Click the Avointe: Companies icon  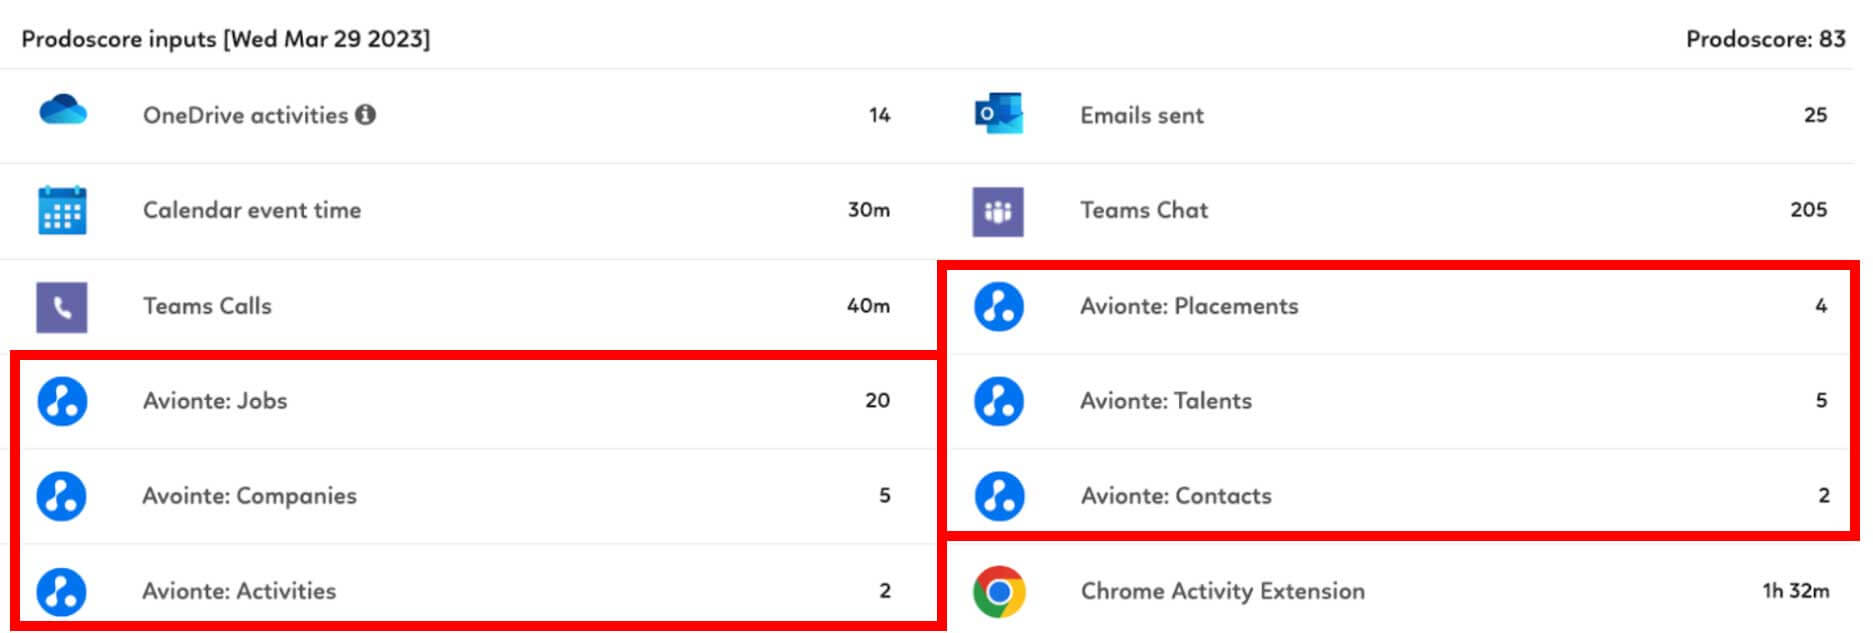[62, 496]
